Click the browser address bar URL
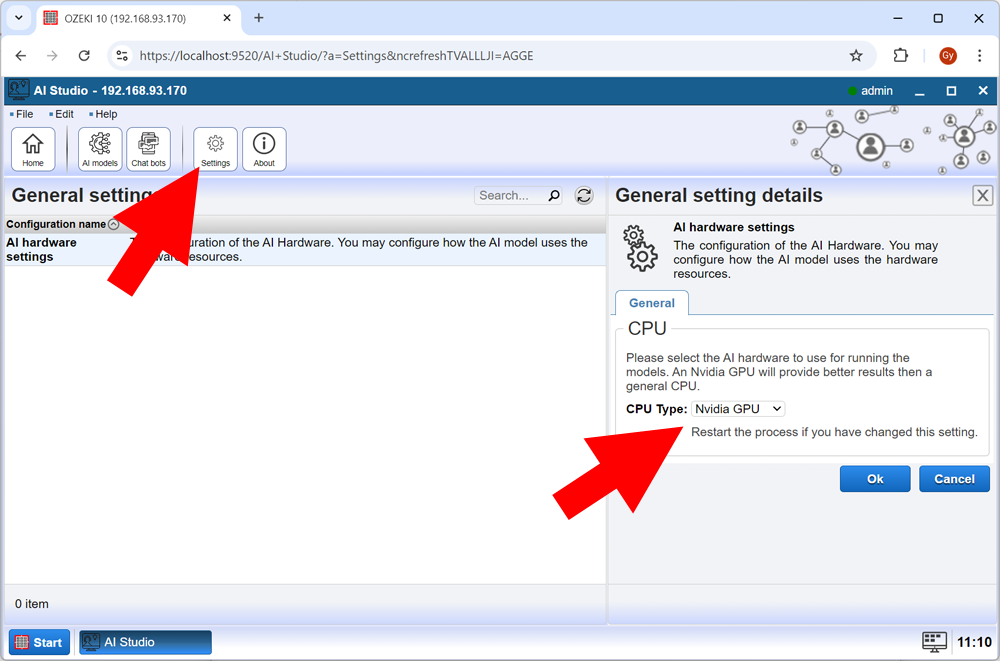Screen dimensions: 1000x661 (336, 56)
